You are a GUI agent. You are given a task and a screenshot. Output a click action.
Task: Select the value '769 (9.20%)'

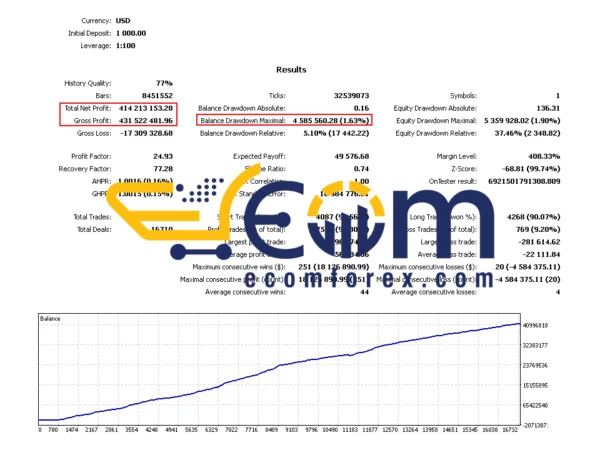pos(538,230)
